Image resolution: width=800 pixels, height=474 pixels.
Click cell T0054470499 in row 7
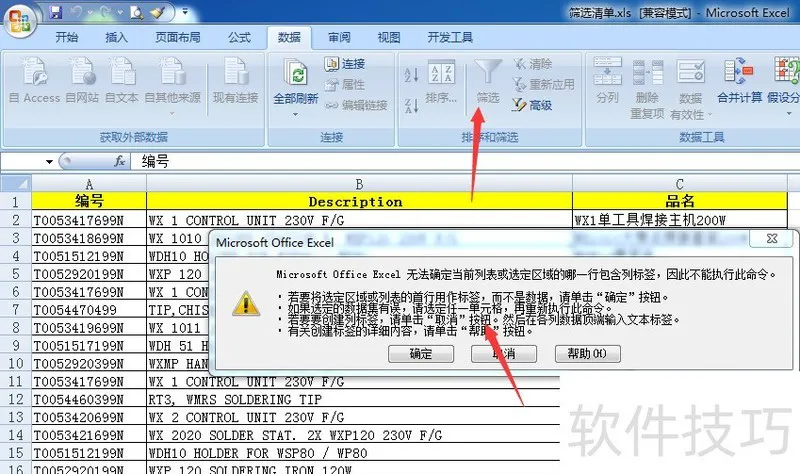[89, 310]
